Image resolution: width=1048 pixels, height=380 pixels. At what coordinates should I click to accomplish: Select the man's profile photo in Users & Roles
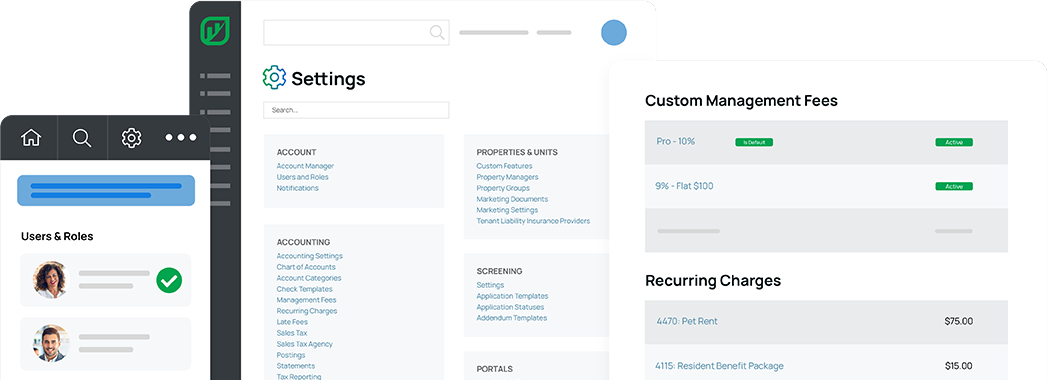coord(51,343)
